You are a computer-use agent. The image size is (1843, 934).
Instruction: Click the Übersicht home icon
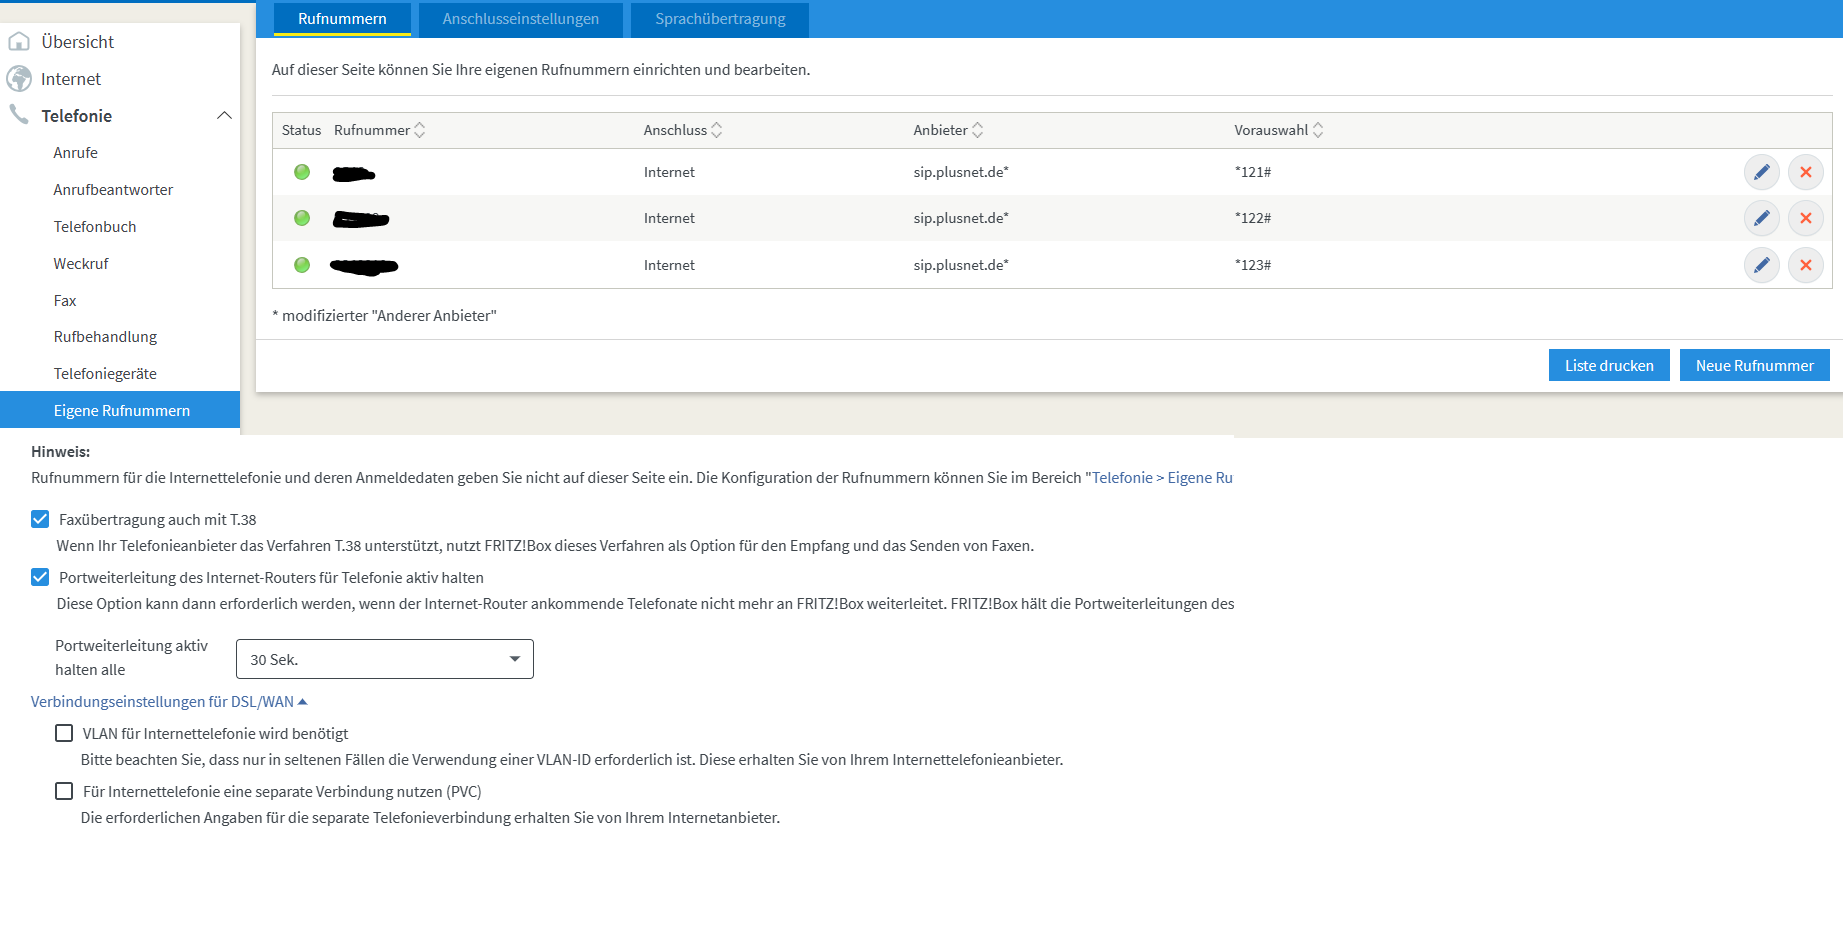[19, 42]
